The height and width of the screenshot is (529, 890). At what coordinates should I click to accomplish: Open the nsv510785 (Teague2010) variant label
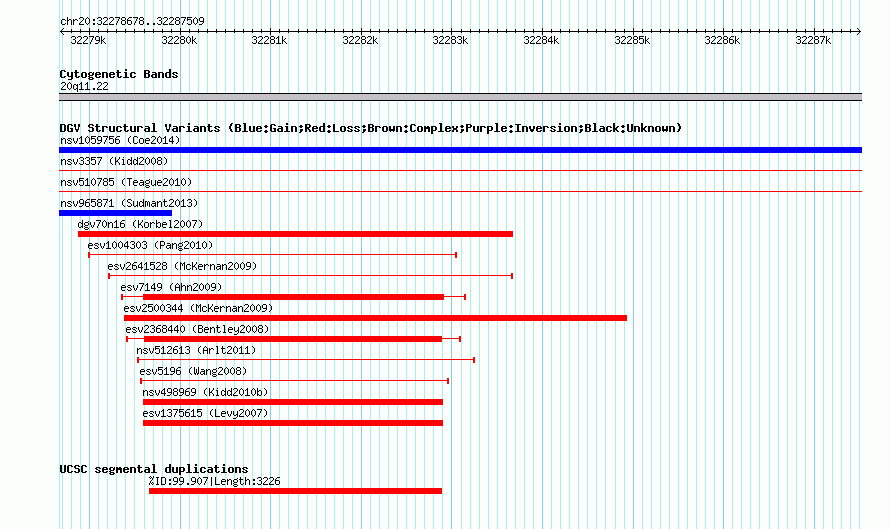coord(126,182)
